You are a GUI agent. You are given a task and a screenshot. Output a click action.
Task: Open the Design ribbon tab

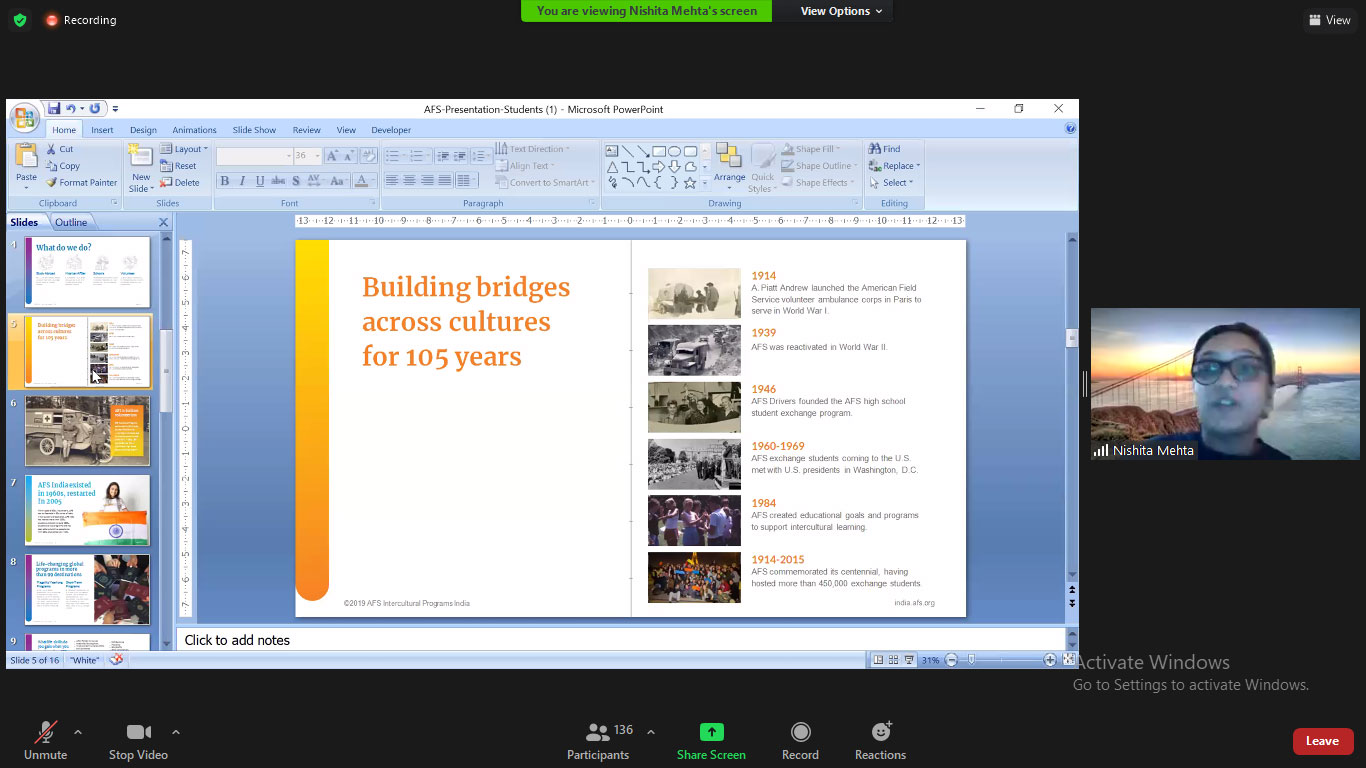pos(143,130)
